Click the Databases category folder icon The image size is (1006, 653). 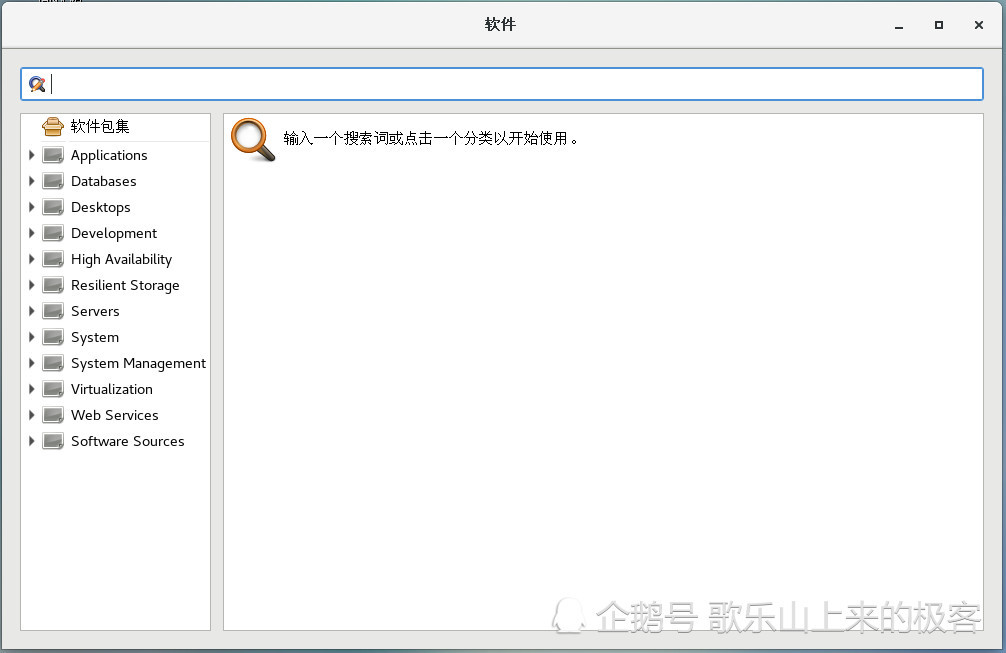point(53,182)
